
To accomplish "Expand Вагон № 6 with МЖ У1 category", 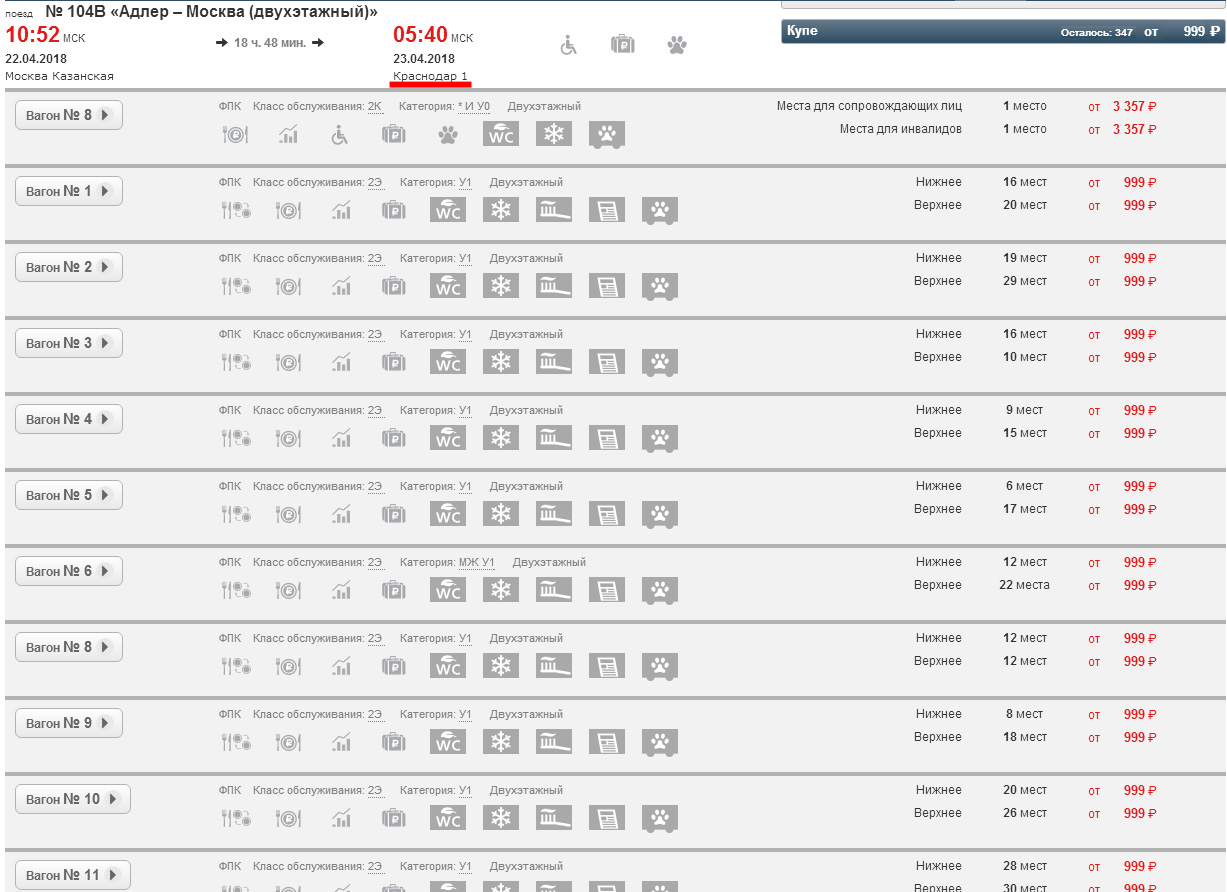I will point(69,571).
